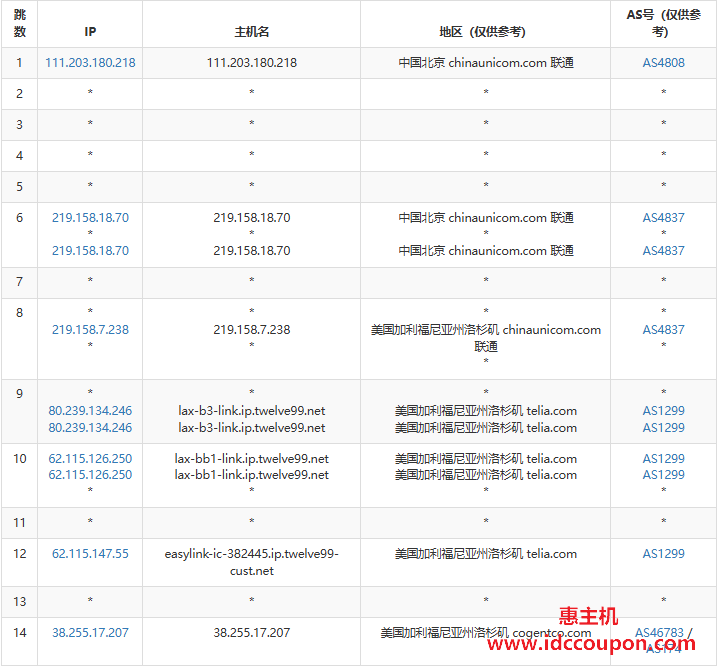The height and width of the screenshot is (667, 717).
Task: Select the 跳数 column header
Action: point(20,23)
